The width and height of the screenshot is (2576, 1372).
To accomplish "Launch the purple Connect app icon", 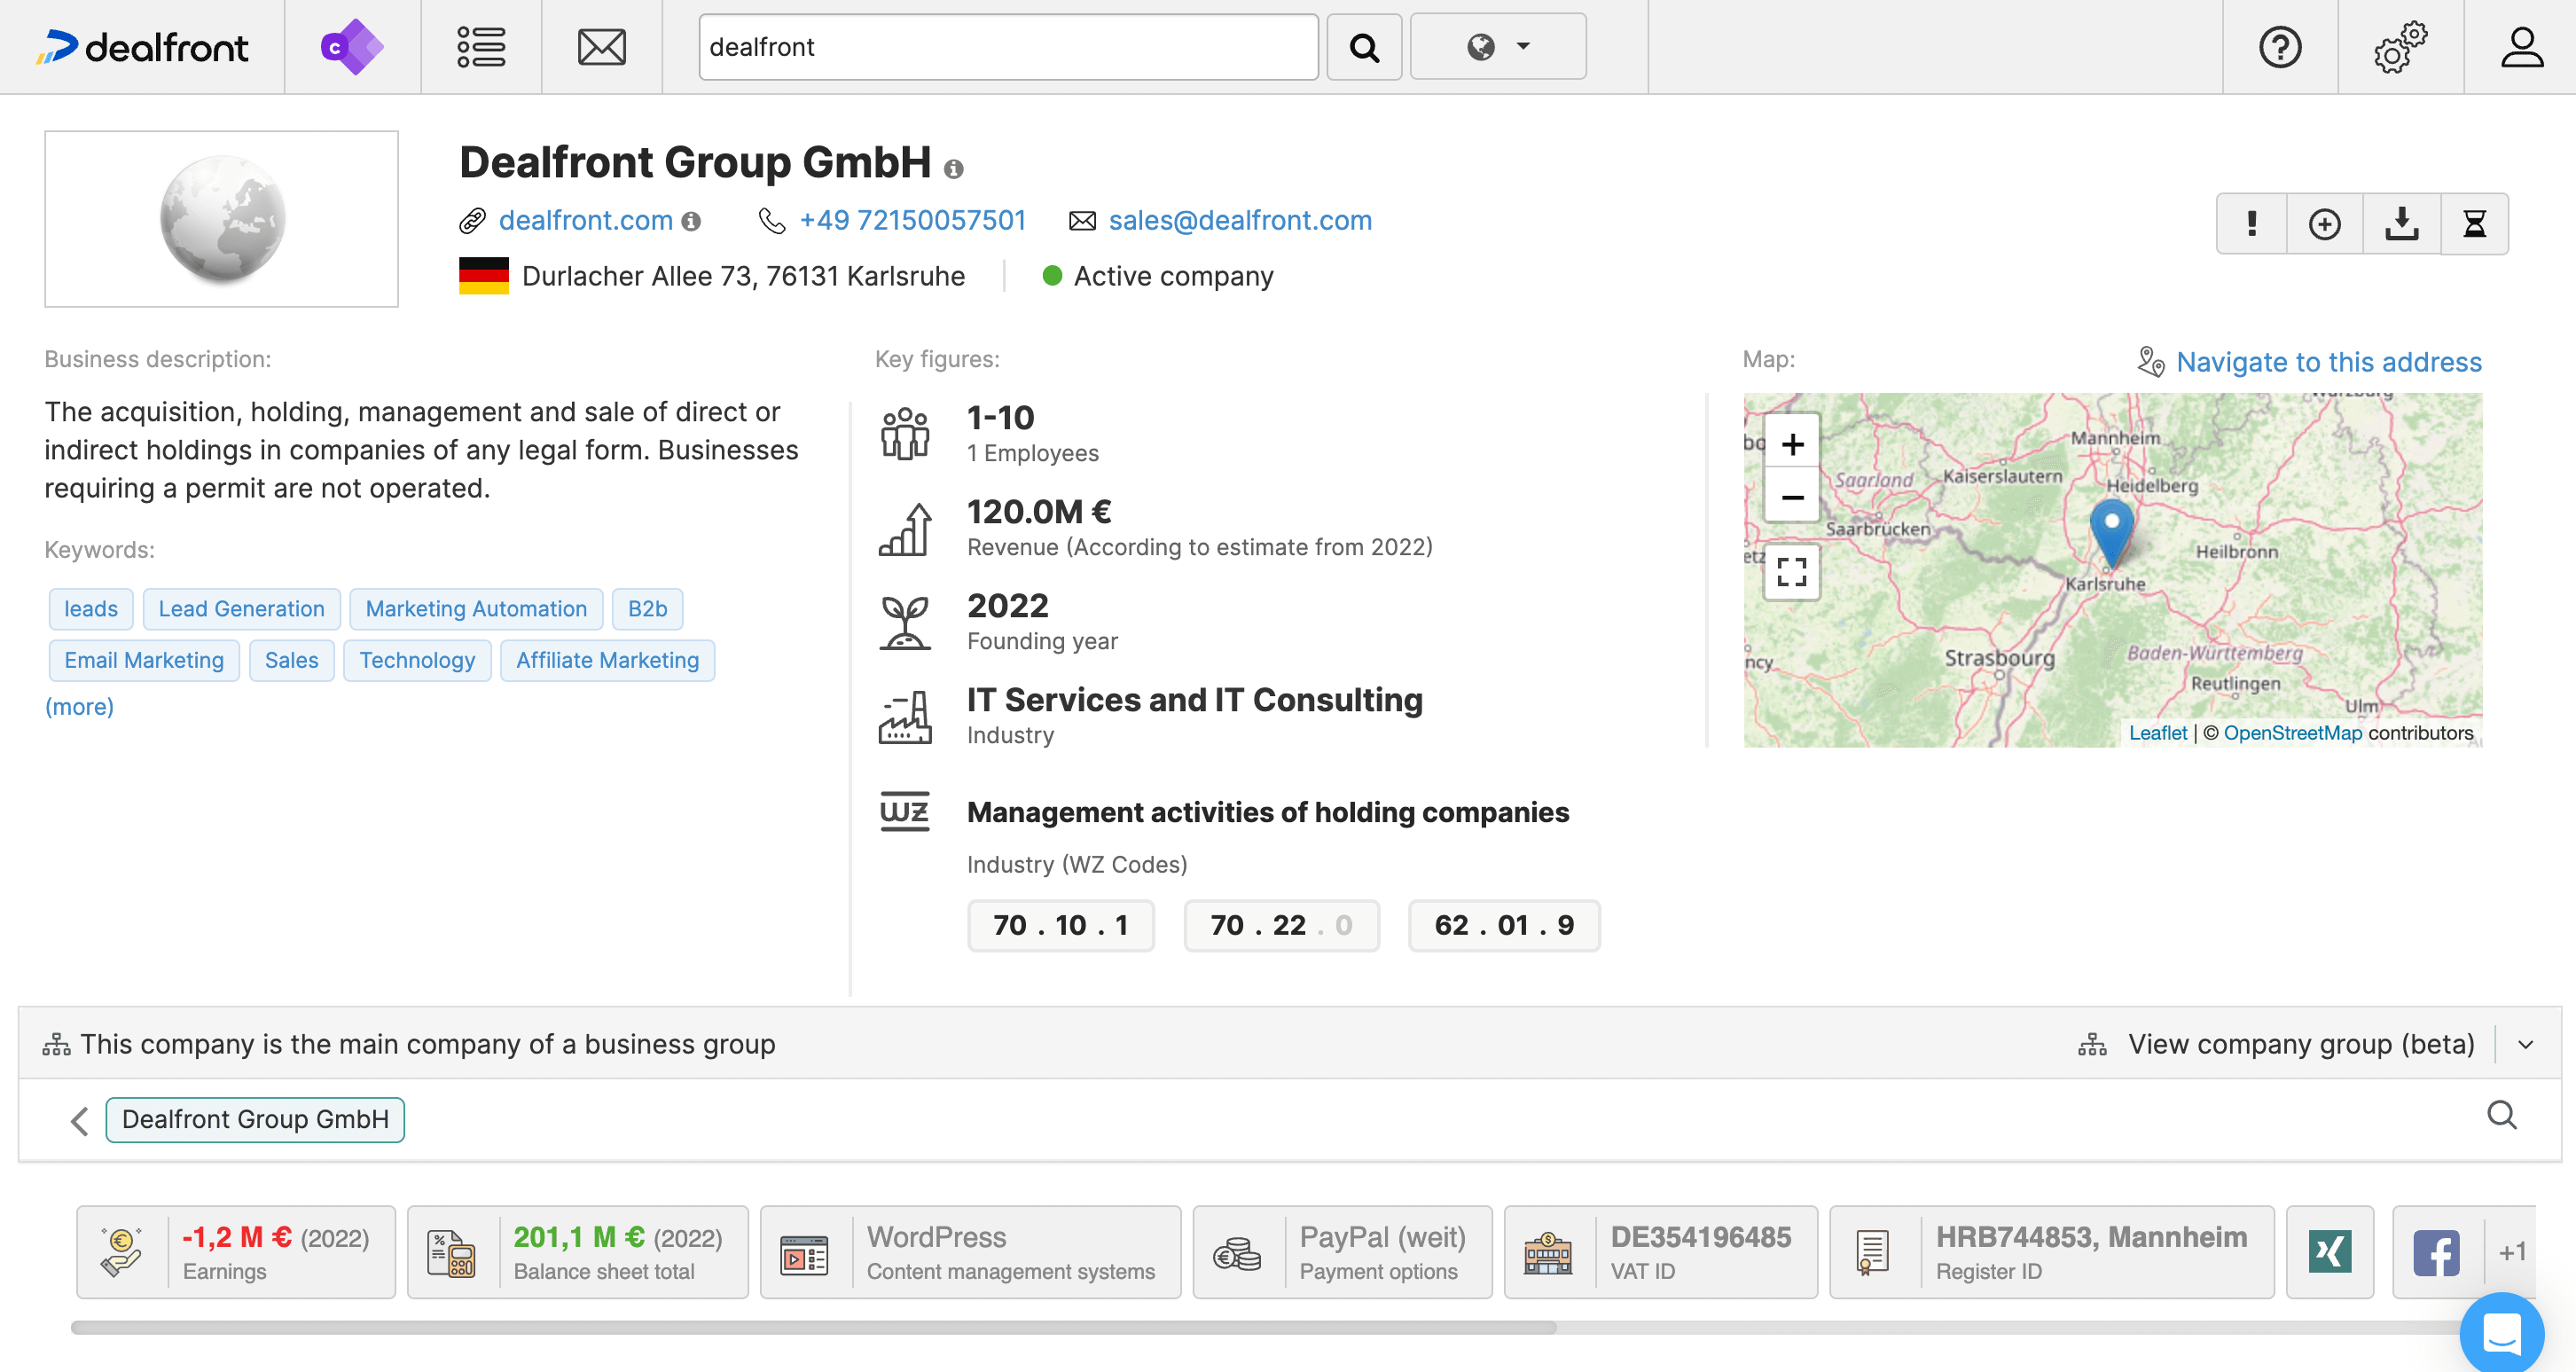I will tap(352, 46).
